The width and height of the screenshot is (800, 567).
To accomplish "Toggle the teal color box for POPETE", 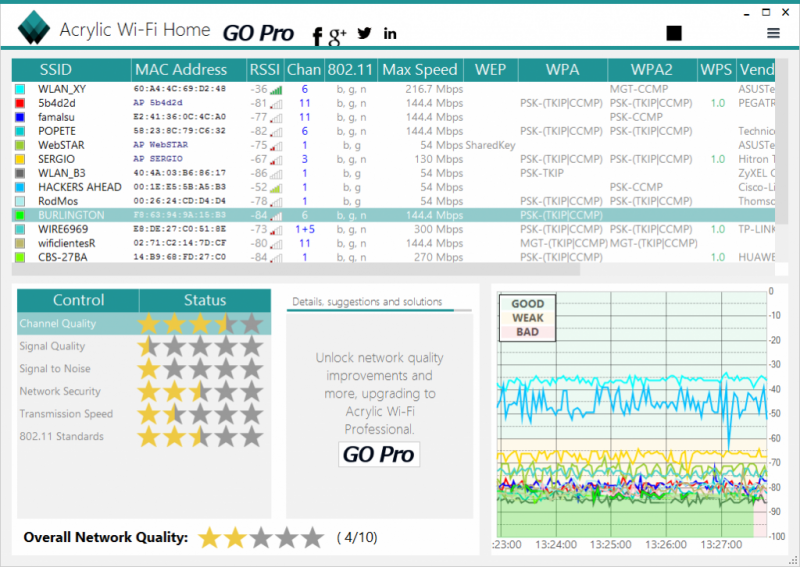I will [20, 131].
